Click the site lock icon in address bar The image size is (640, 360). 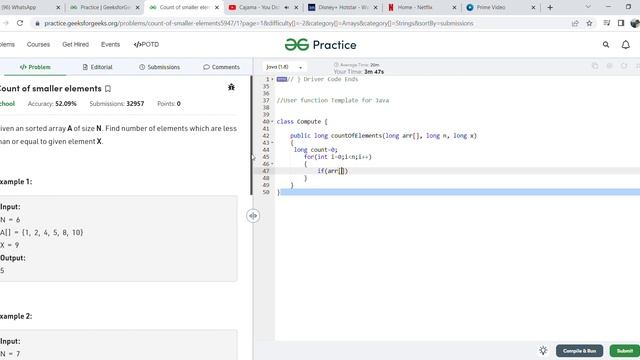pyautogui.click(x=38, y=23)
